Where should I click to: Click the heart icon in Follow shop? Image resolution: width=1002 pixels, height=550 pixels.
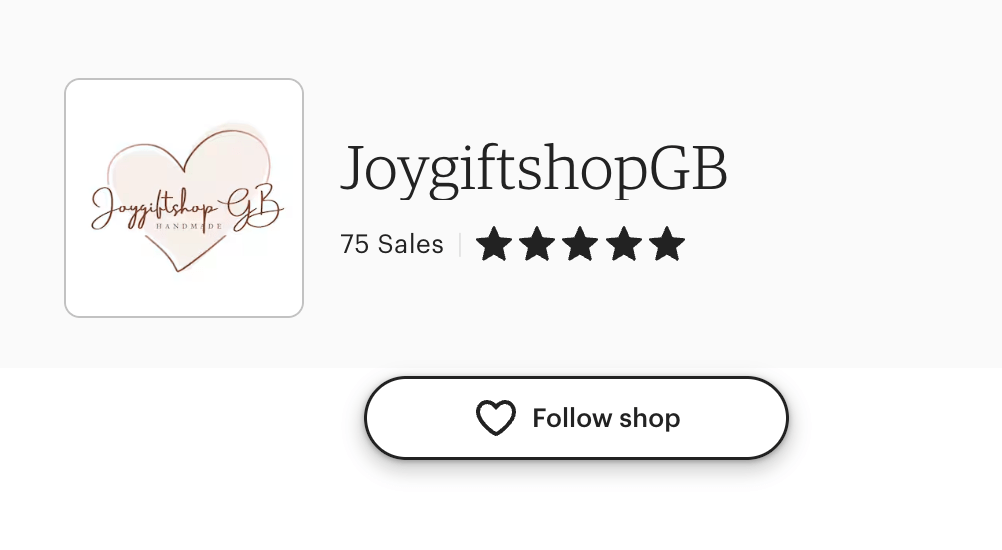(x=495, y=418)
